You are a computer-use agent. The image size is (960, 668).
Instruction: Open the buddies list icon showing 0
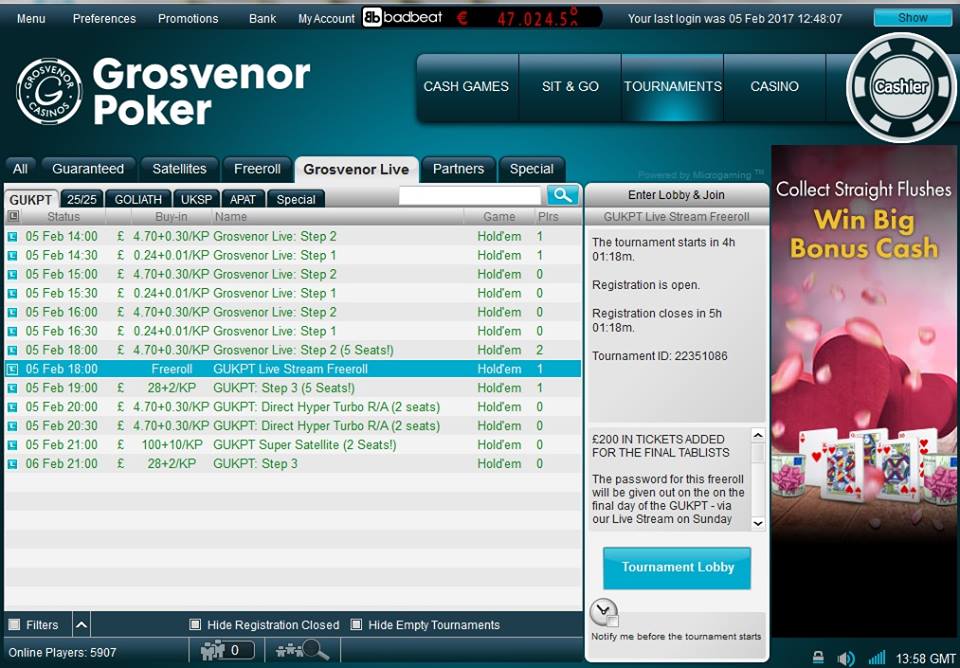point(227,650)
